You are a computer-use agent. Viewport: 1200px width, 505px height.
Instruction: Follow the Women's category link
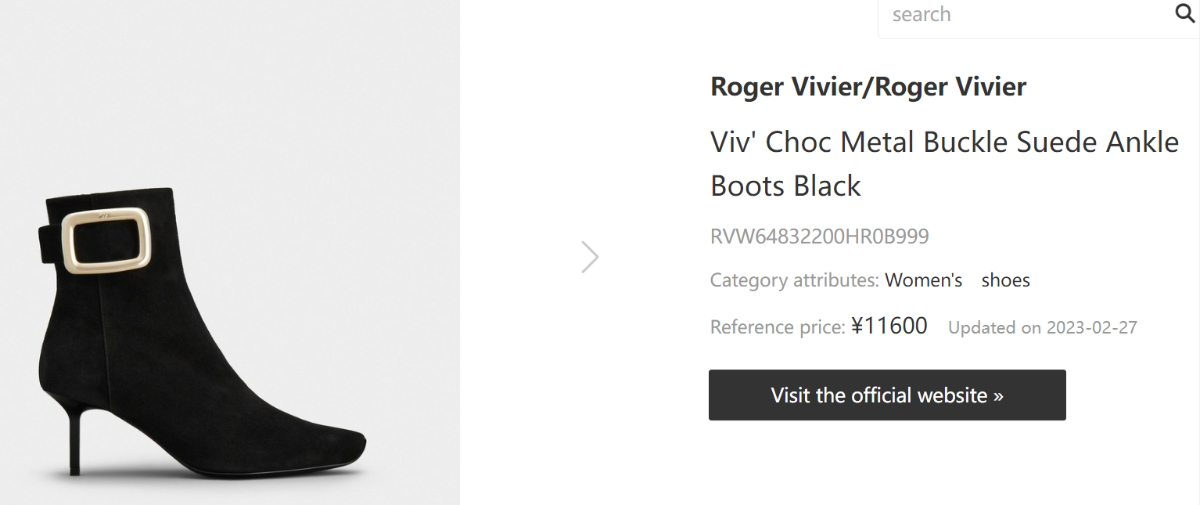click(923, 280)
